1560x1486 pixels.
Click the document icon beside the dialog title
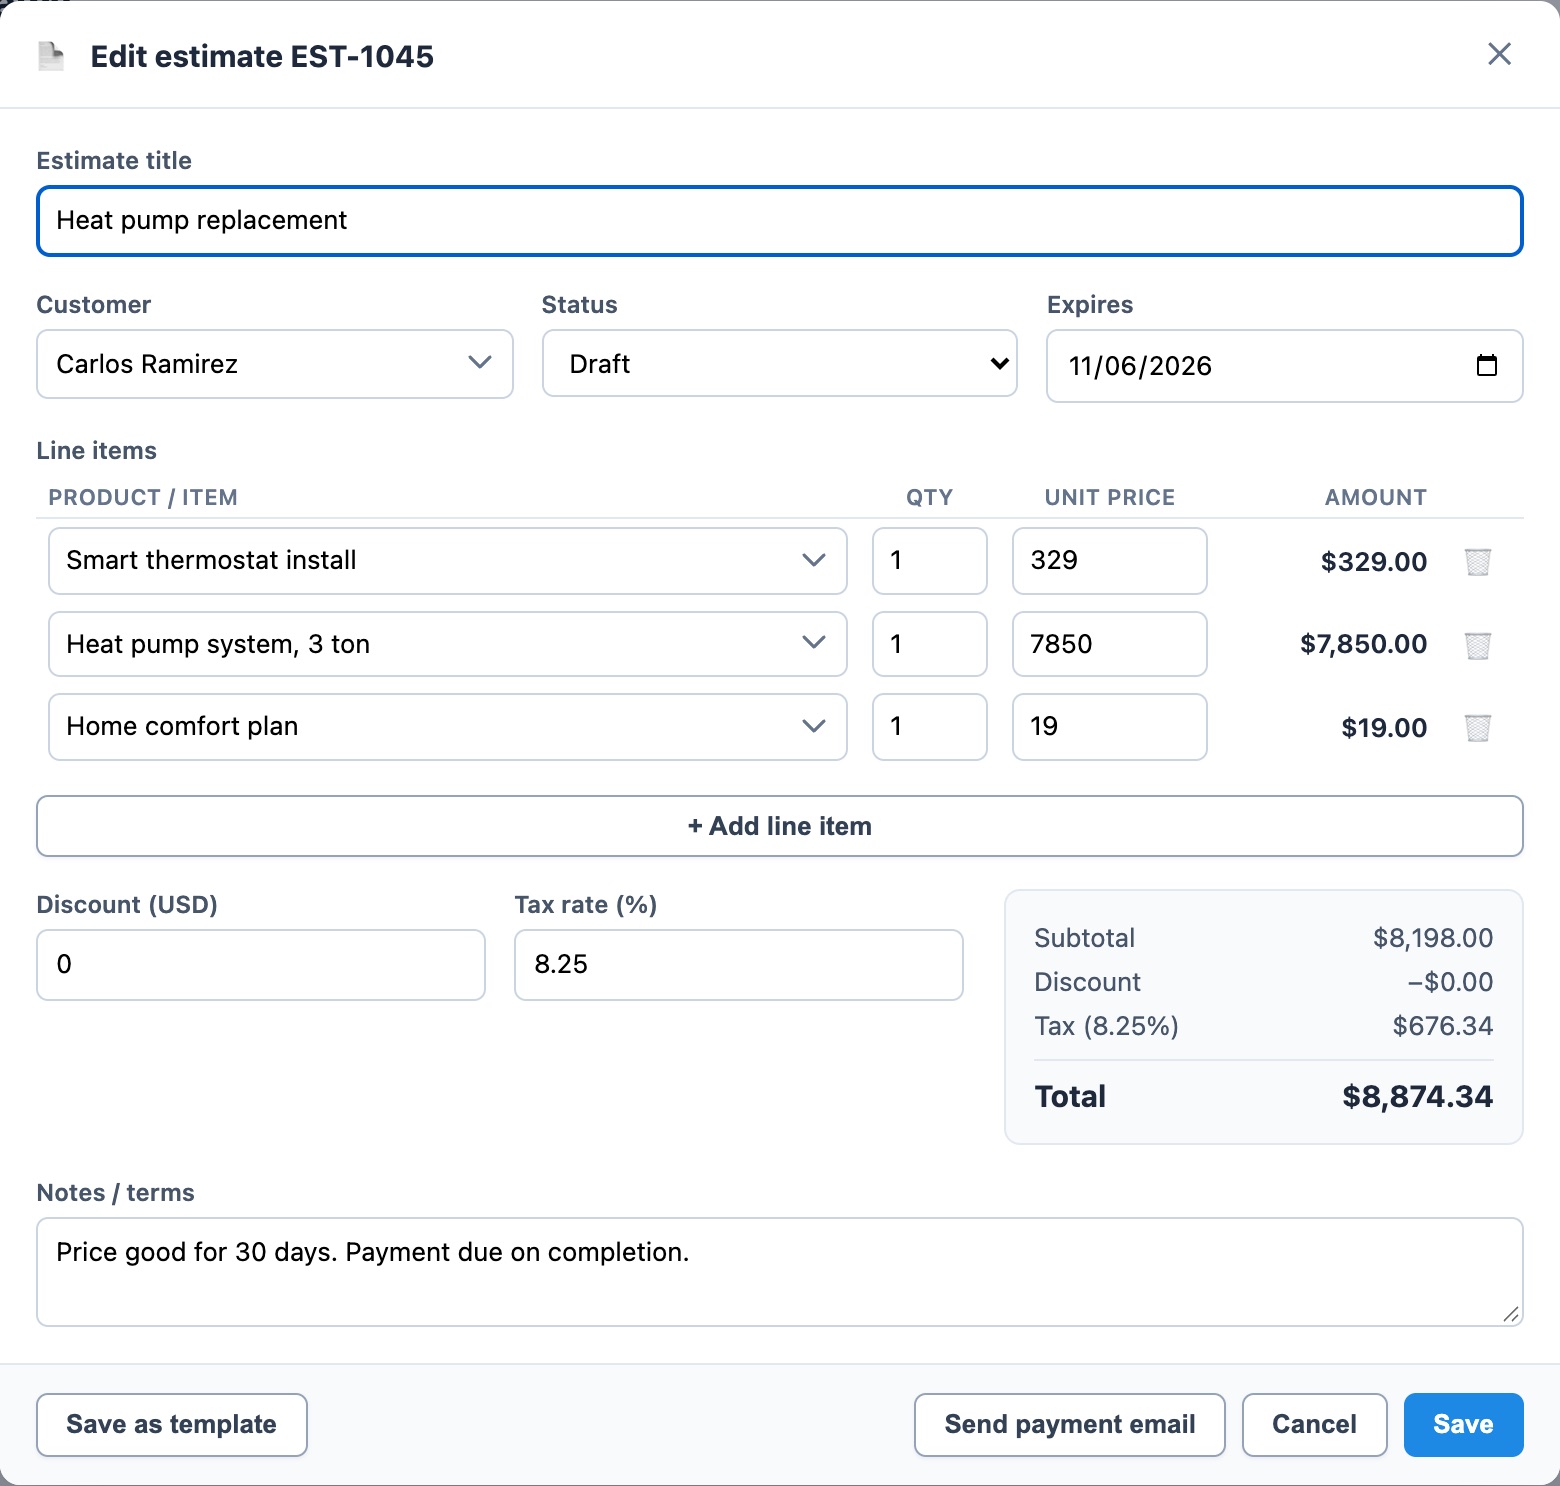coord(50,56)
